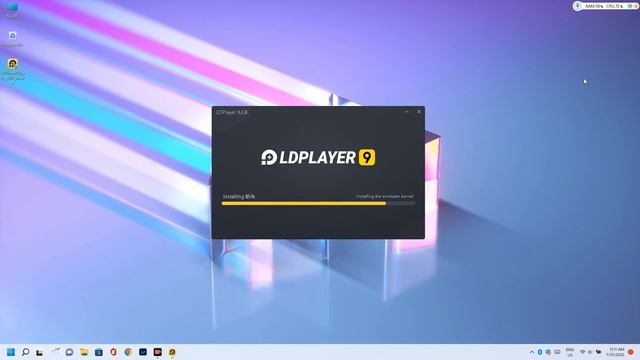Image resolution: width=640 pixels, height=360 pixels.
Task: Click the "Installing 85%" status text
Action: [x=239, y=196]
